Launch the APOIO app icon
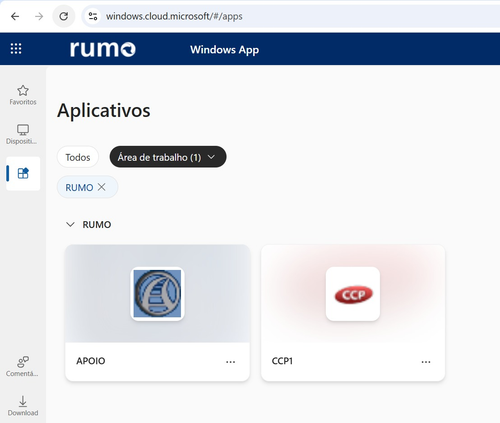The width and height of the screenshot is (500, 423). click(x=157, y=294)
